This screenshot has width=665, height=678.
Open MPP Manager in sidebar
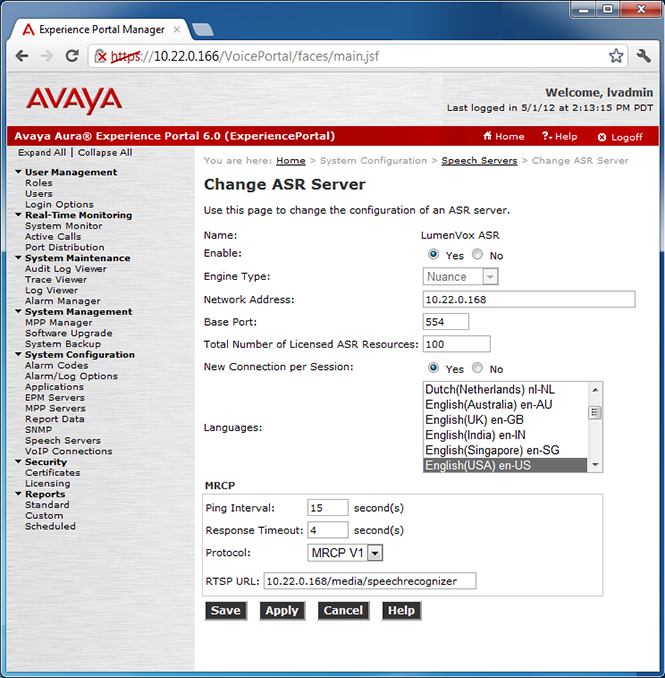[x=58, y=323]
